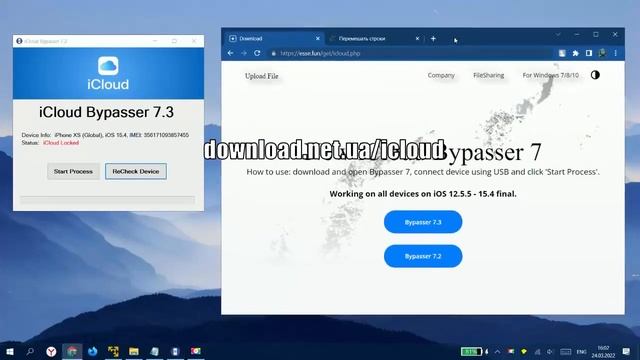The image size is (640, 360).
Task: Go back in the browser
Action: point(231,53)
